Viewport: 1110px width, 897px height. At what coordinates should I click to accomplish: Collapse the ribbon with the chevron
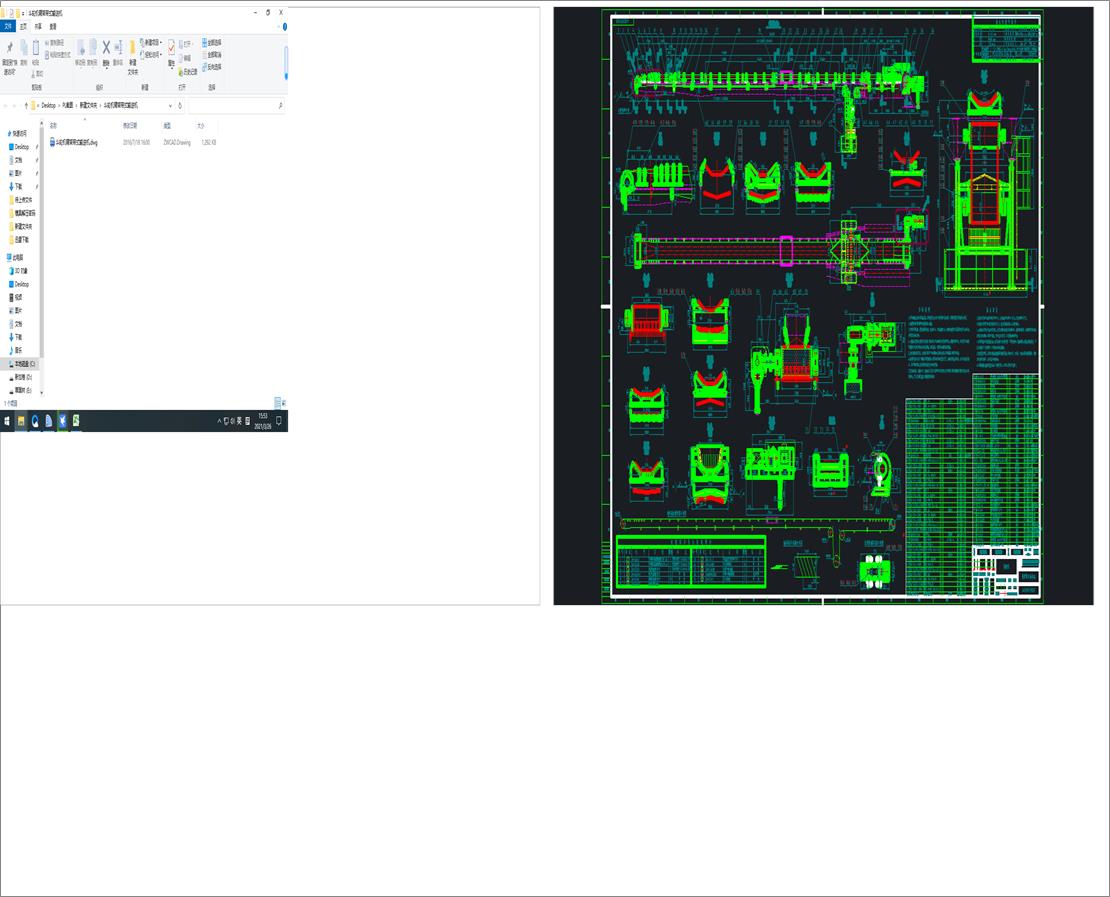[x=278, y=26]
